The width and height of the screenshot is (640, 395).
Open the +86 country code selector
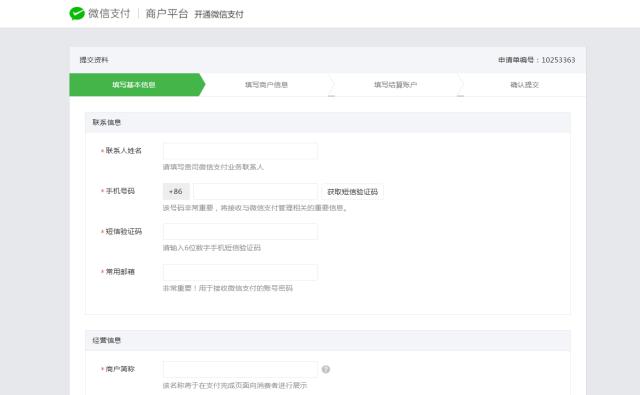click(x=176, y=192)
